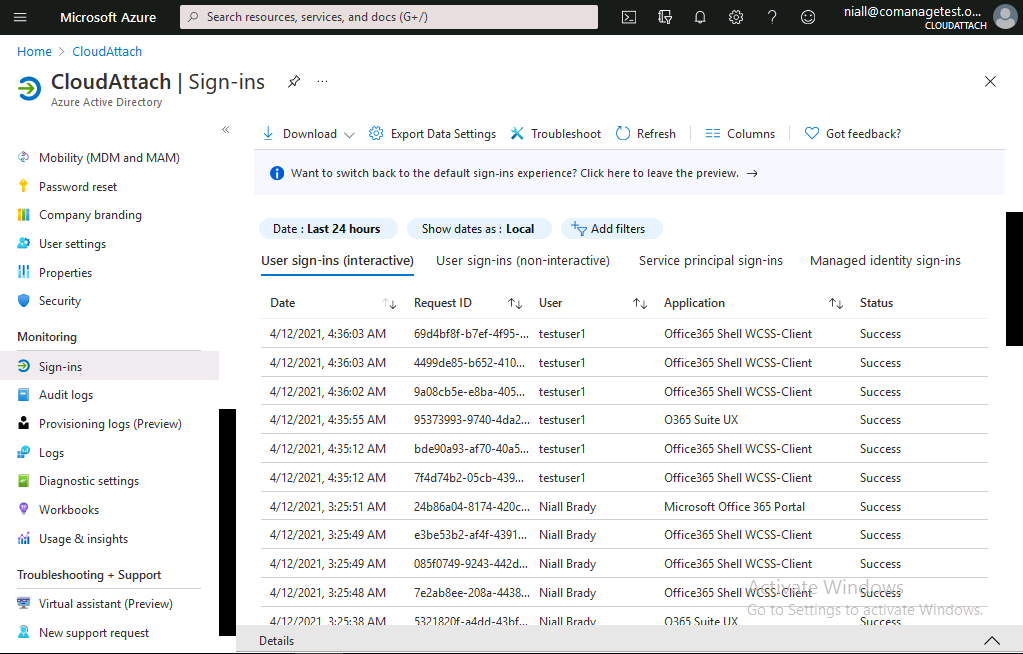This screenshot has height=654, width=1023.
Task: Open the Microsoft Office 365 Portal row
Action: tap(624, 506)
